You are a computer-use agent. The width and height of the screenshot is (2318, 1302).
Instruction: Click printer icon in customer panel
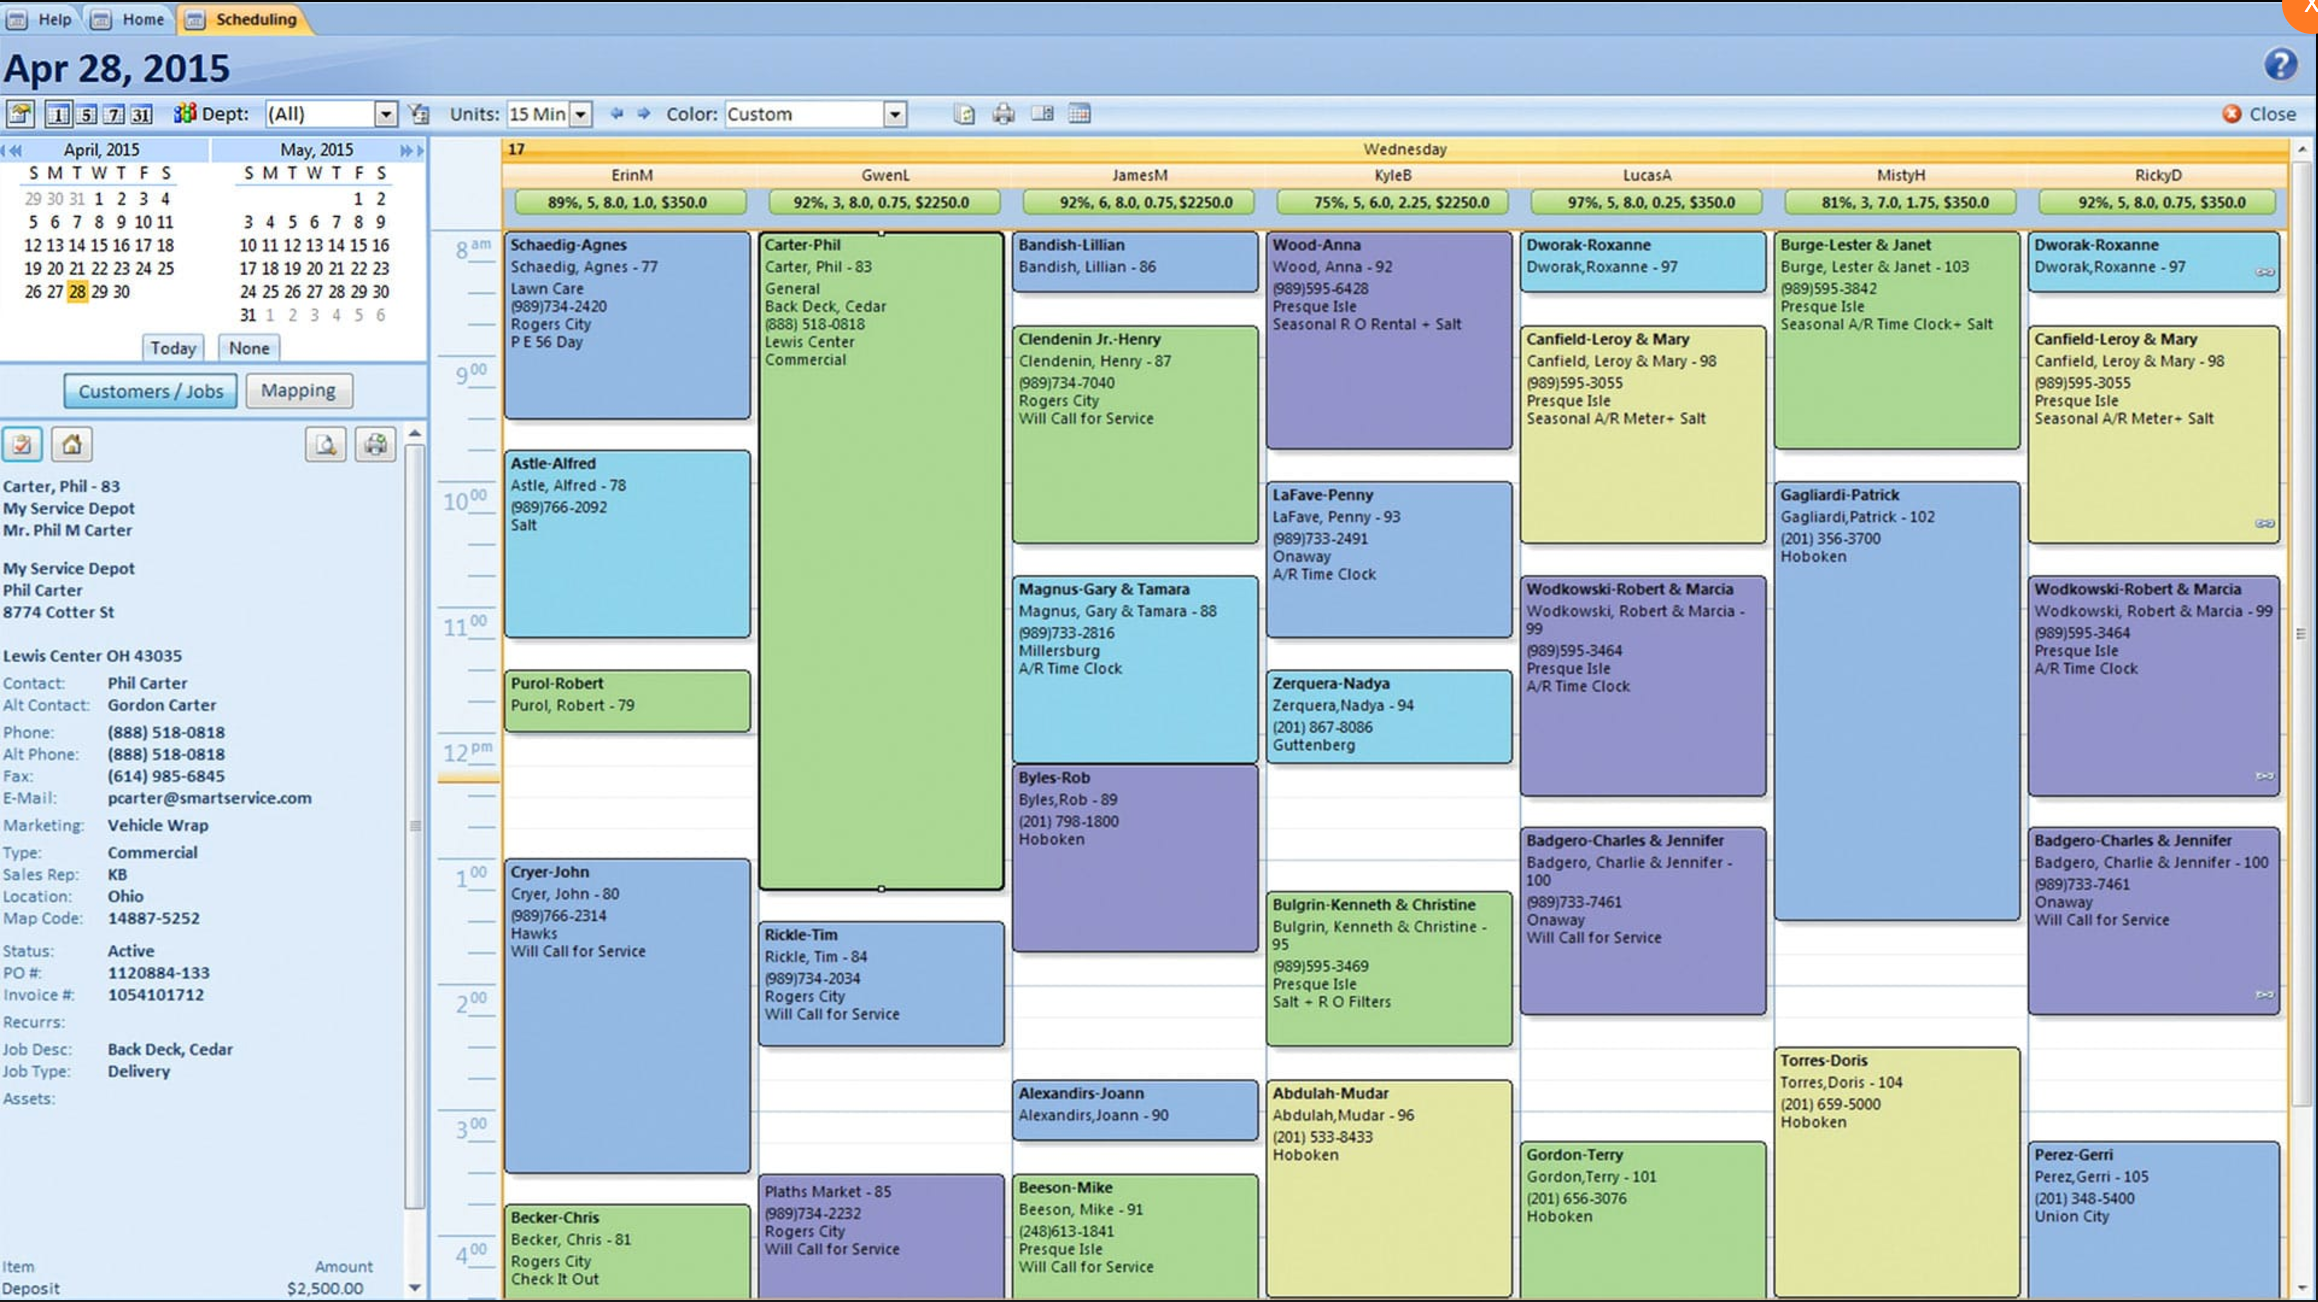click(375, 444)
